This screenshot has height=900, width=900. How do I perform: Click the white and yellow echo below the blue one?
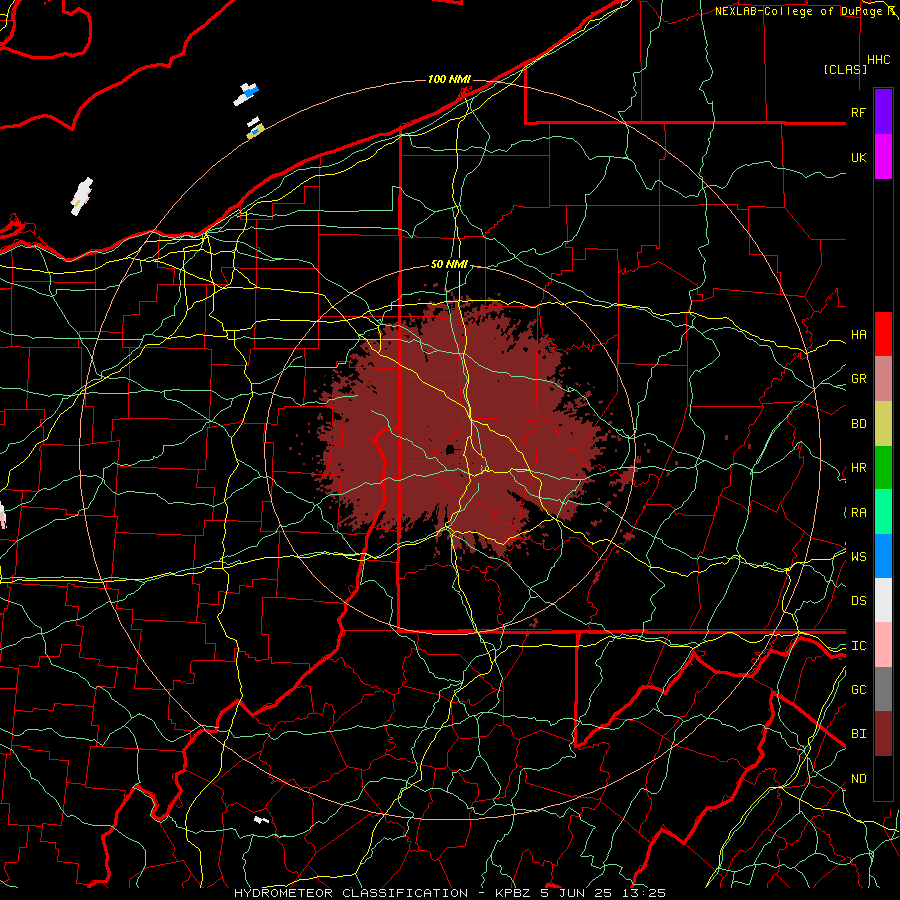tap(255, 129)
